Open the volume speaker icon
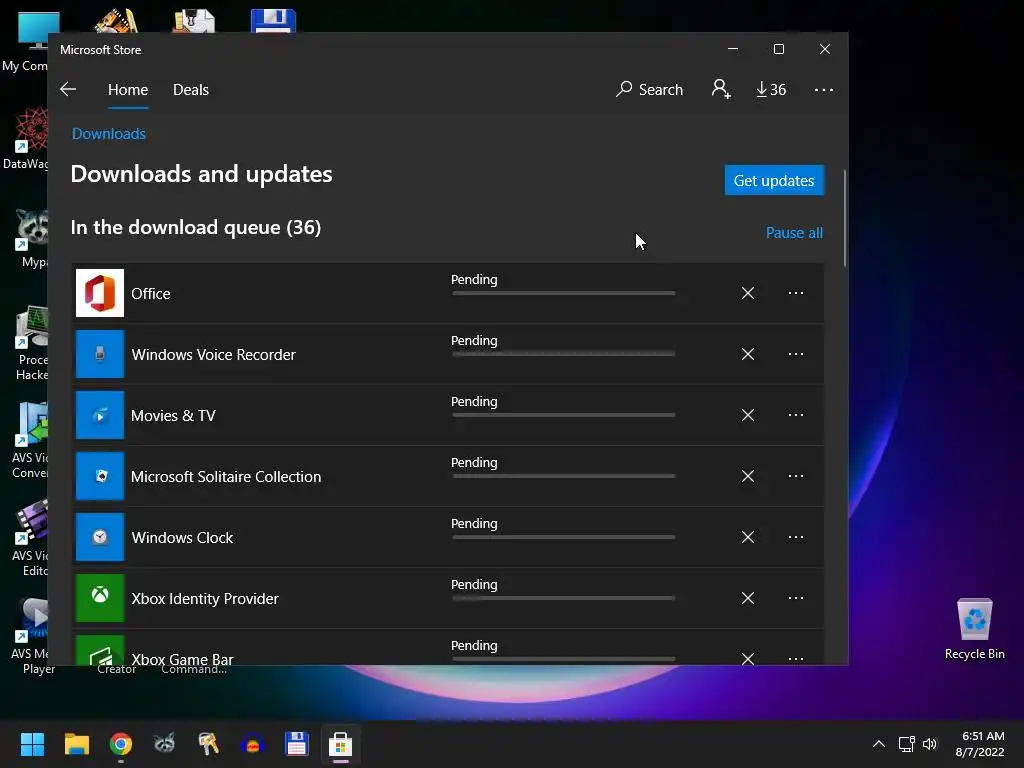 [930, 744]
